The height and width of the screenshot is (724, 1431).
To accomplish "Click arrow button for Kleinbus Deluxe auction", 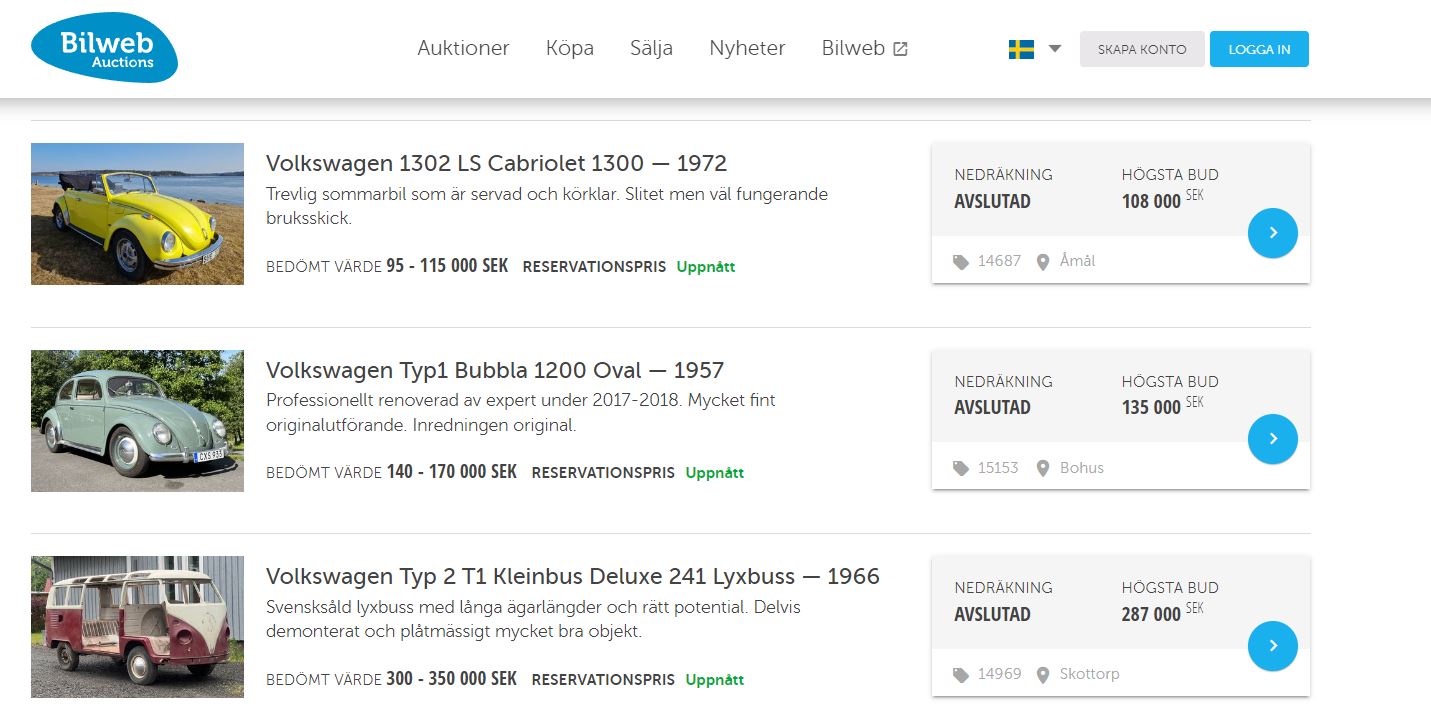I will point(1273,646).
